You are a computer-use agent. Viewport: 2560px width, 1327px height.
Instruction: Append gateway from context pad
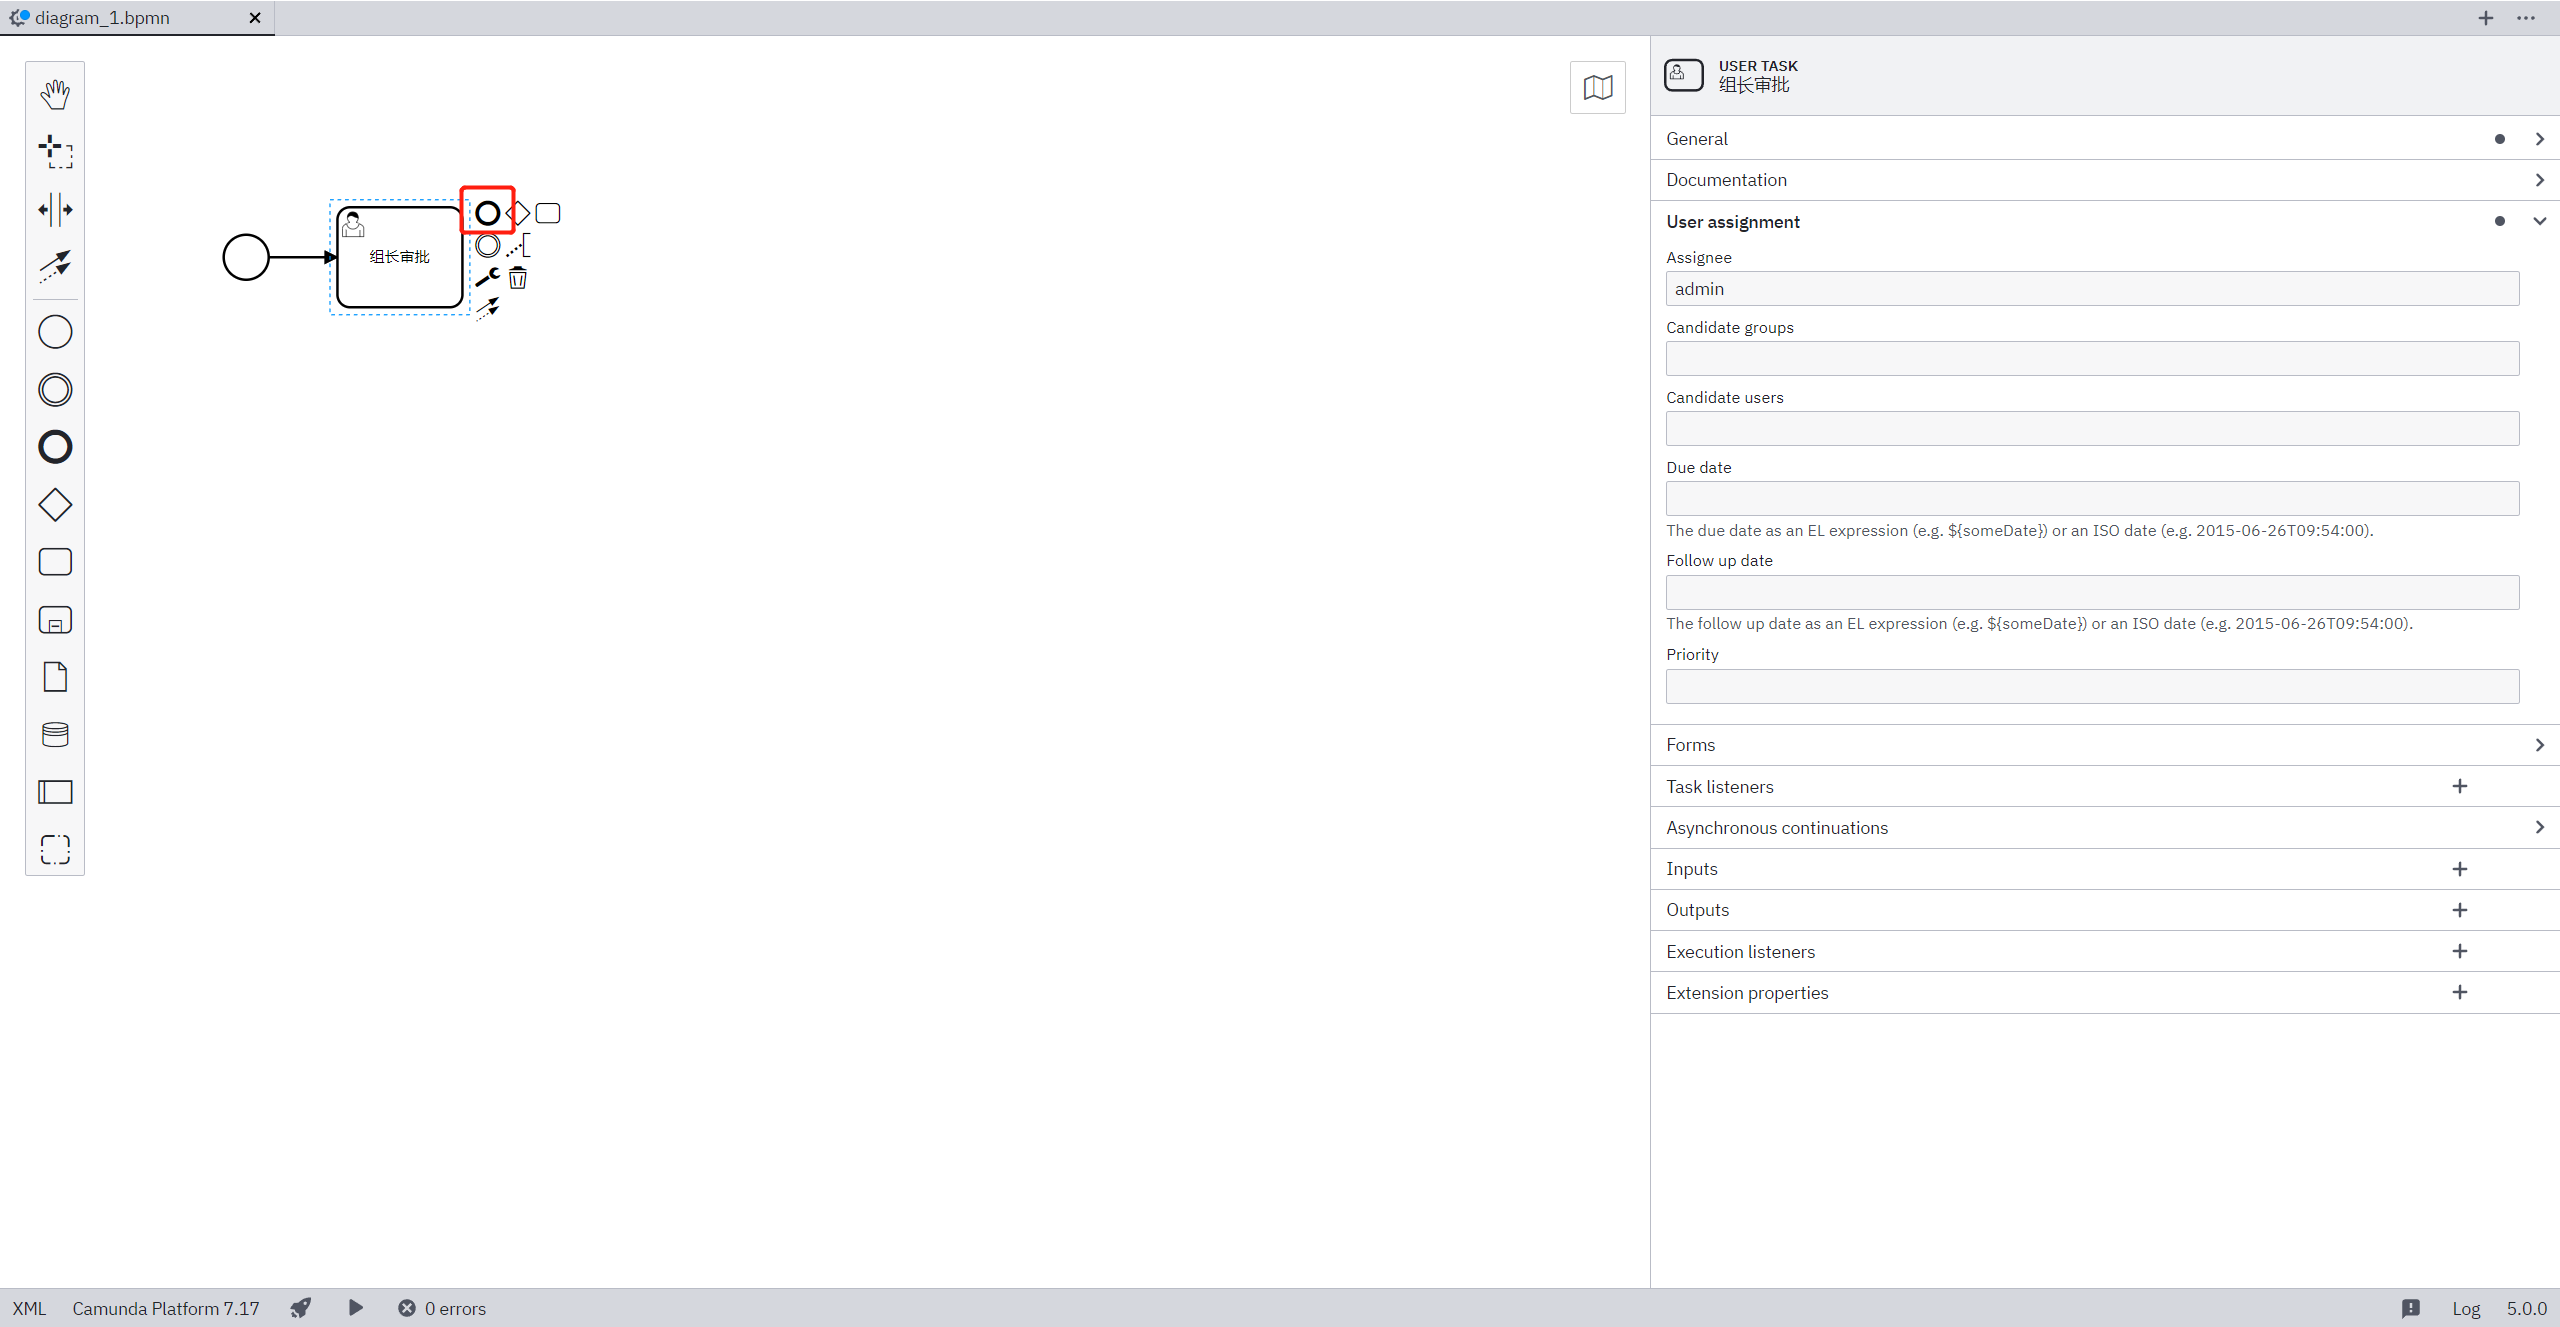(x=518, y=213)
